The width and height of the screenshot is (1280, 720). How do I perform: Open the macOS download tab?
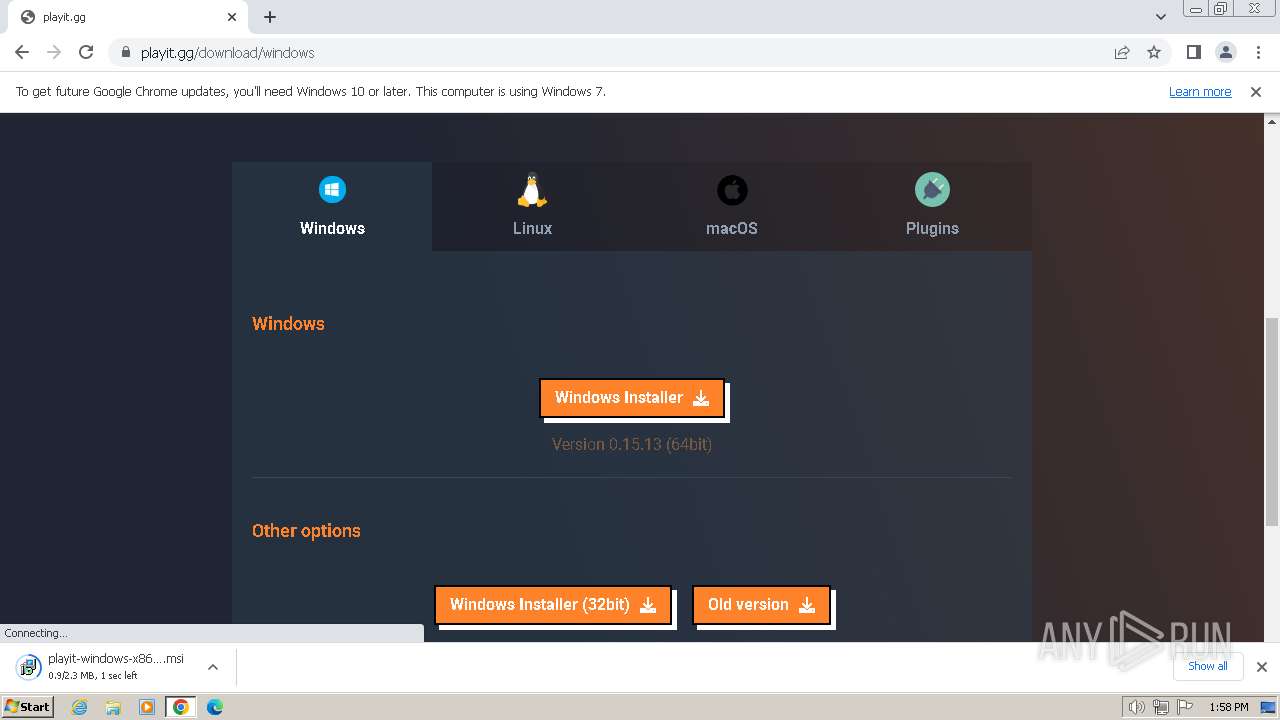pyautogui.click(x=732, y=207)
